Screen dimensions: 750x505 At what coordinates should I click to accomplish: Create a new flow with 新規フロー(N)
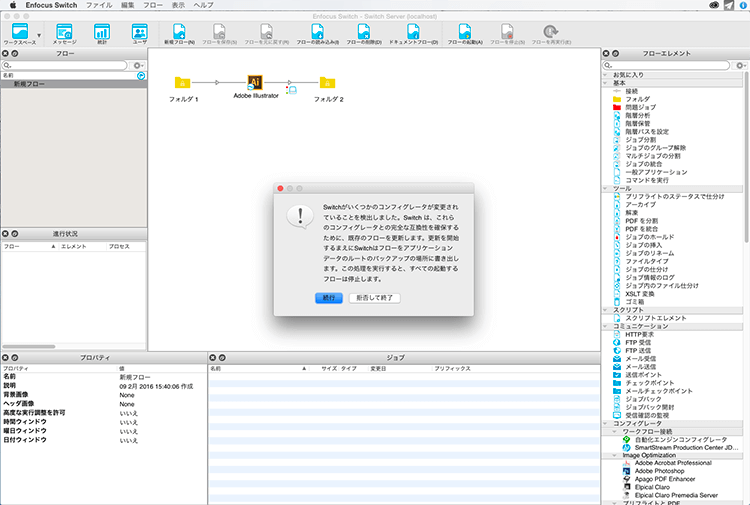pyautogui.click(x=179, y=33)
